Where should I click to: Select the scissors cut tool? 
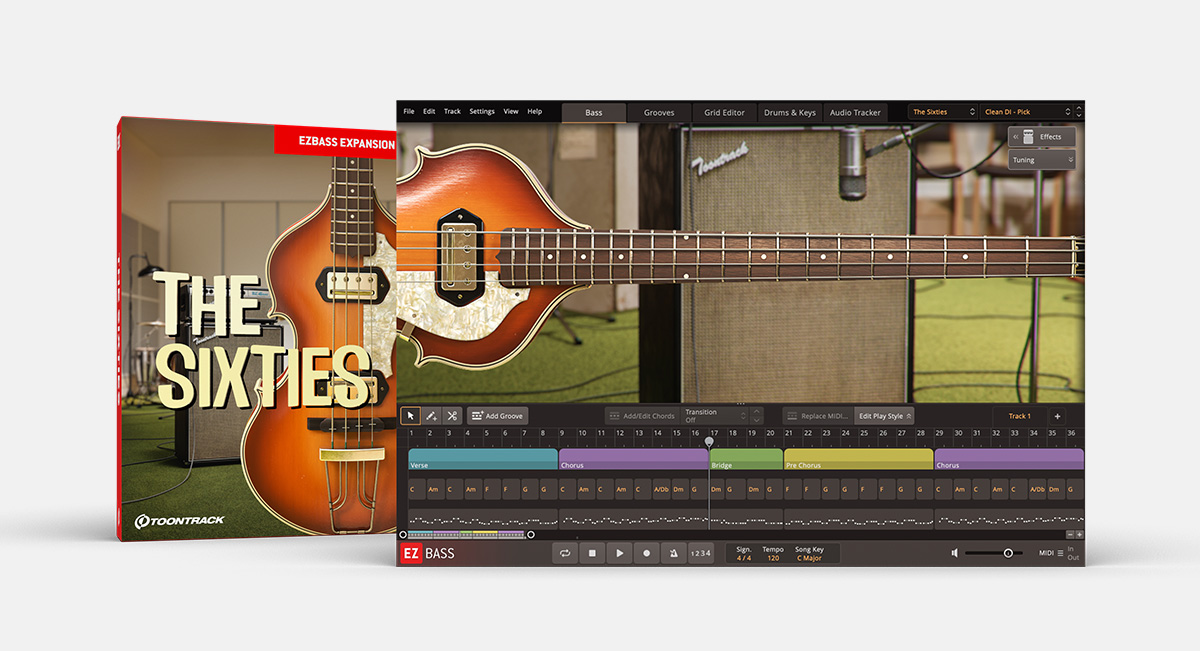click(452, 416)
